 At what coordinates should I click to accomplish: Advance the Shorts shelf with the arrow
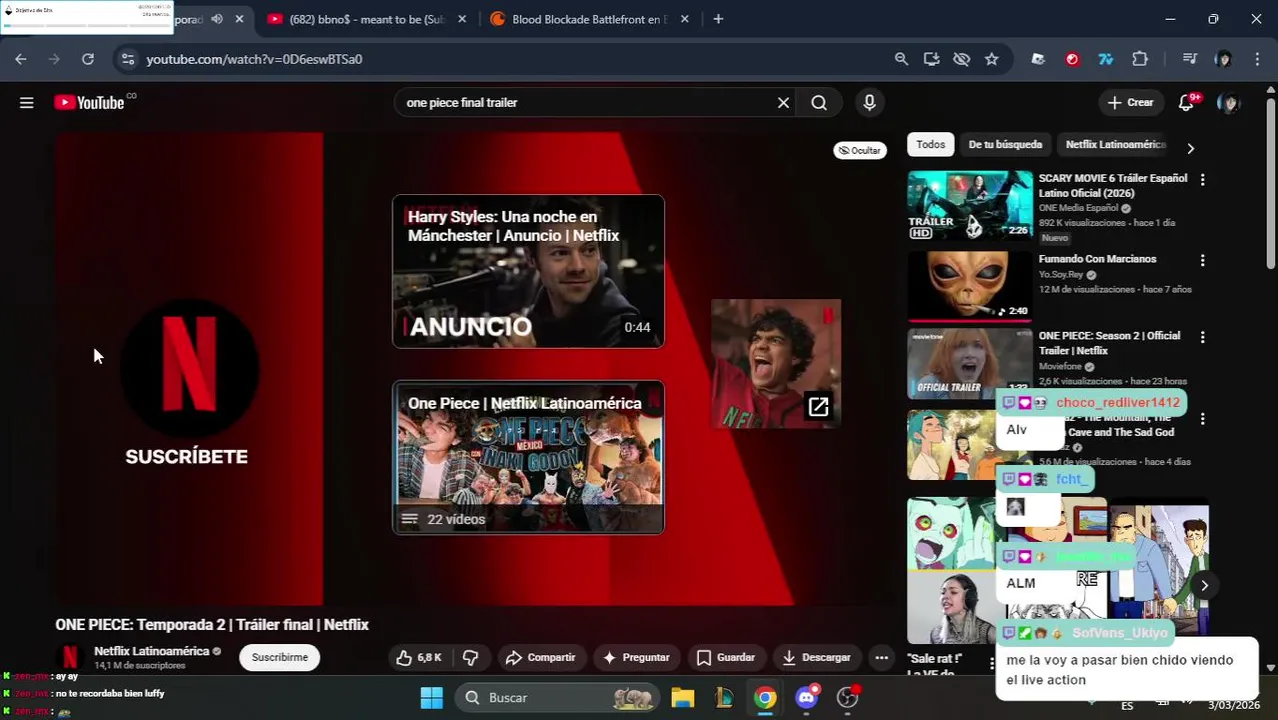click(x=1204, y=586)
